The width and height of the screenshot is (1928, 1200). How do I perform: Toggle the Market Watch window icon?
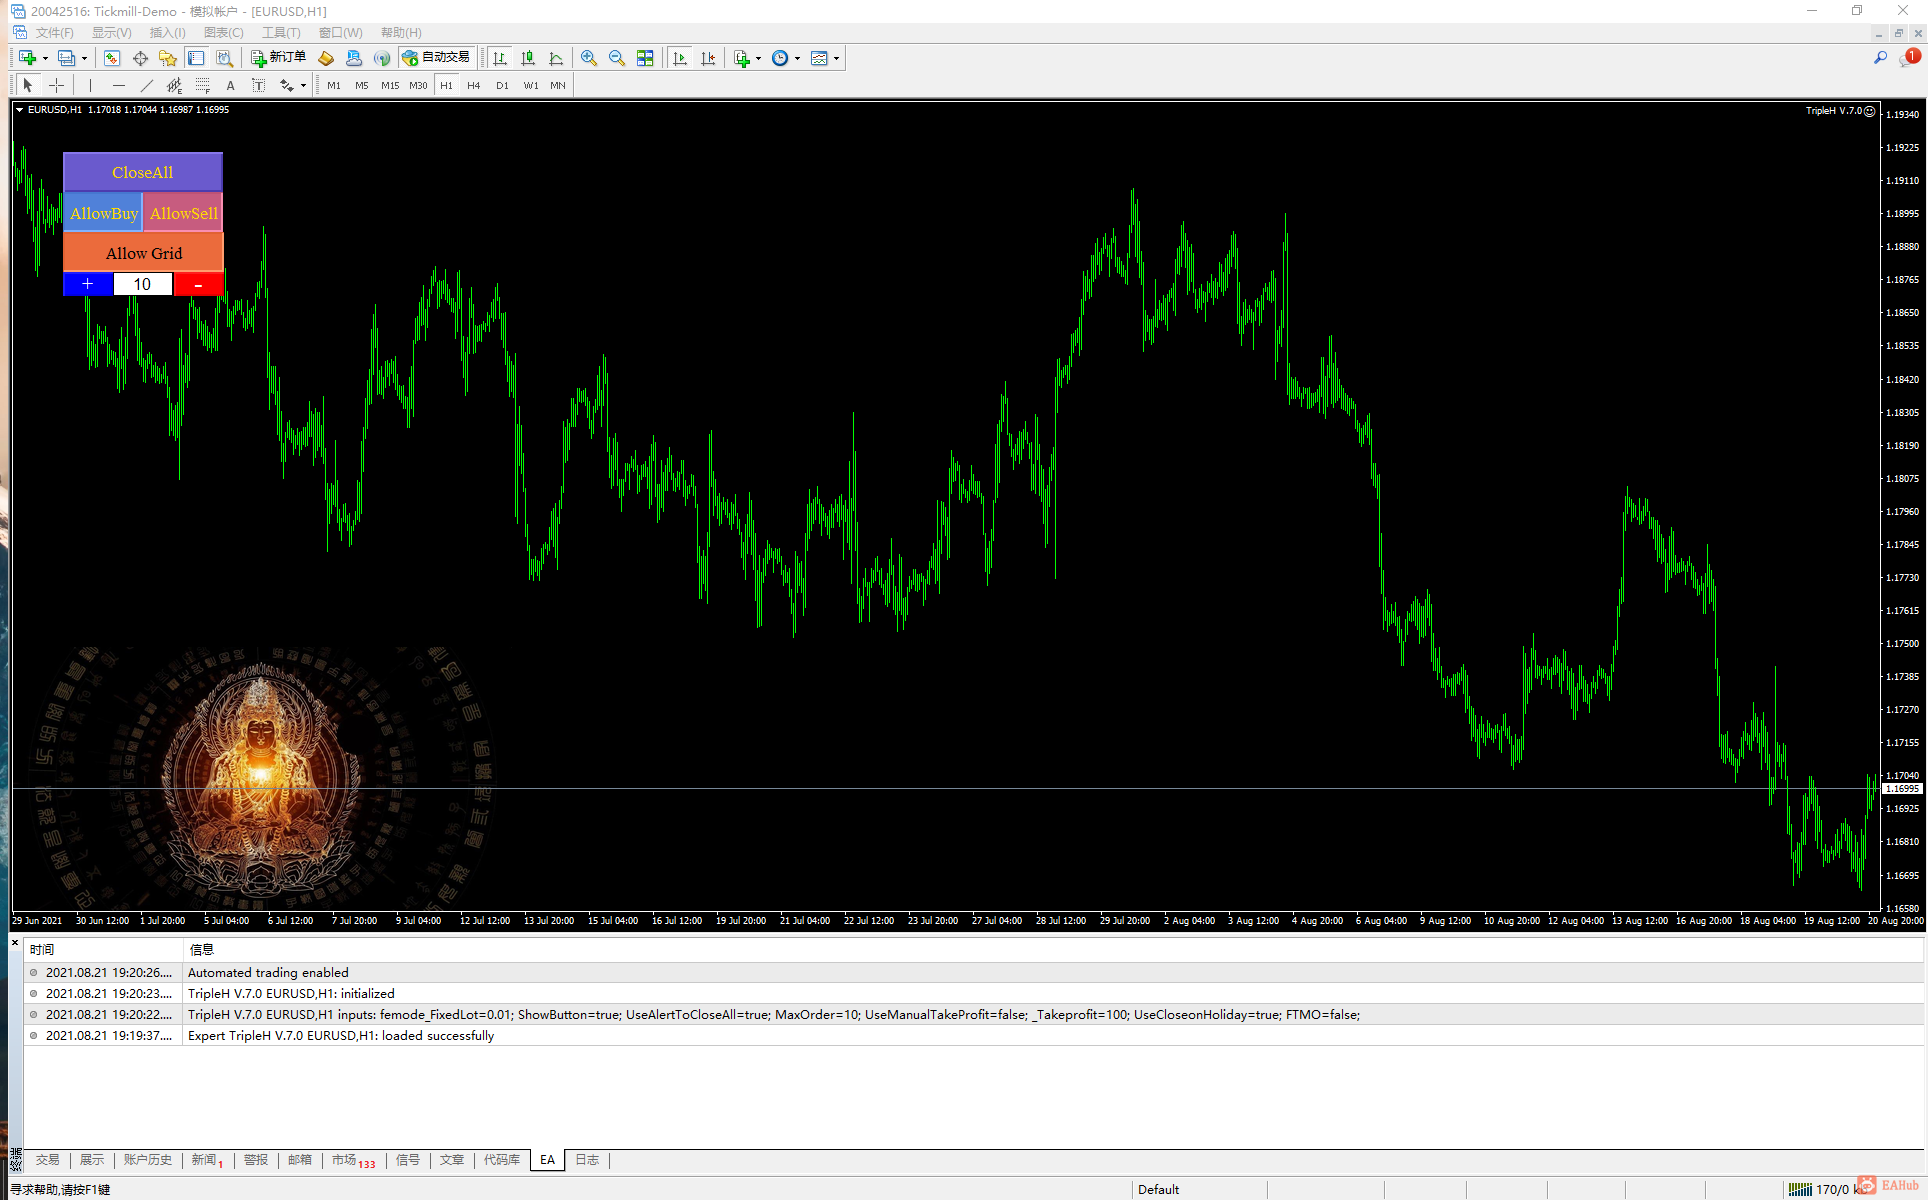click(x=112, y=58)
